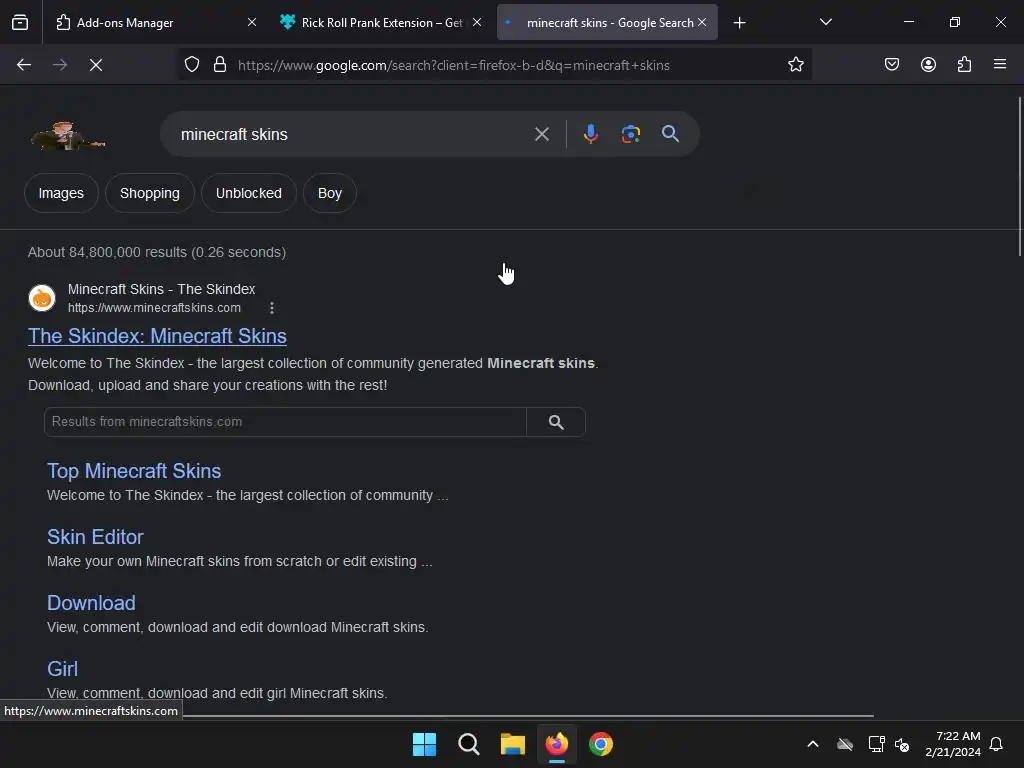Image resolution: width=1024 pixels, height=768 pixels.
Task: Stop loading the page
Action: click(96, 65)
